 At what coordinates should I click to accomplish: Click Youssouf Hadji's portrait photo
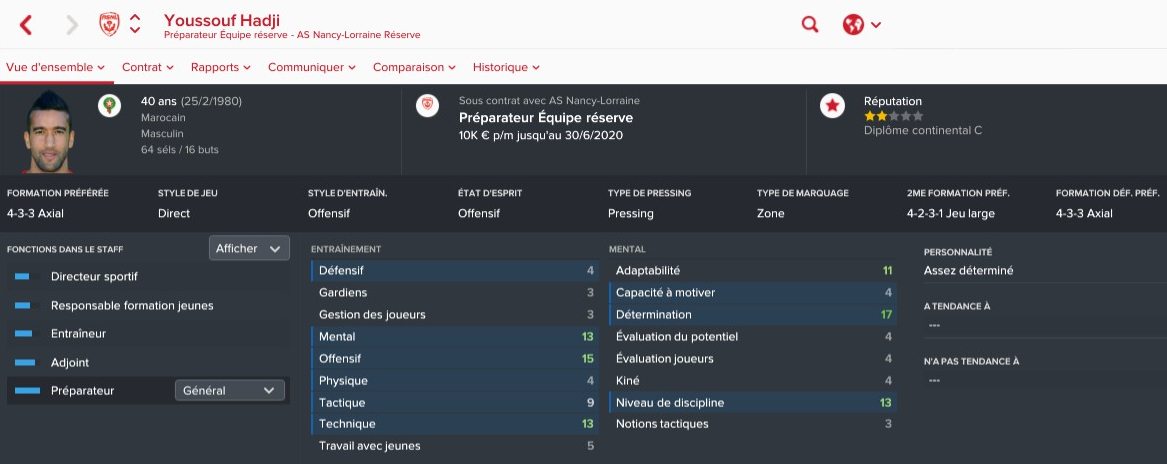(48, 130)
